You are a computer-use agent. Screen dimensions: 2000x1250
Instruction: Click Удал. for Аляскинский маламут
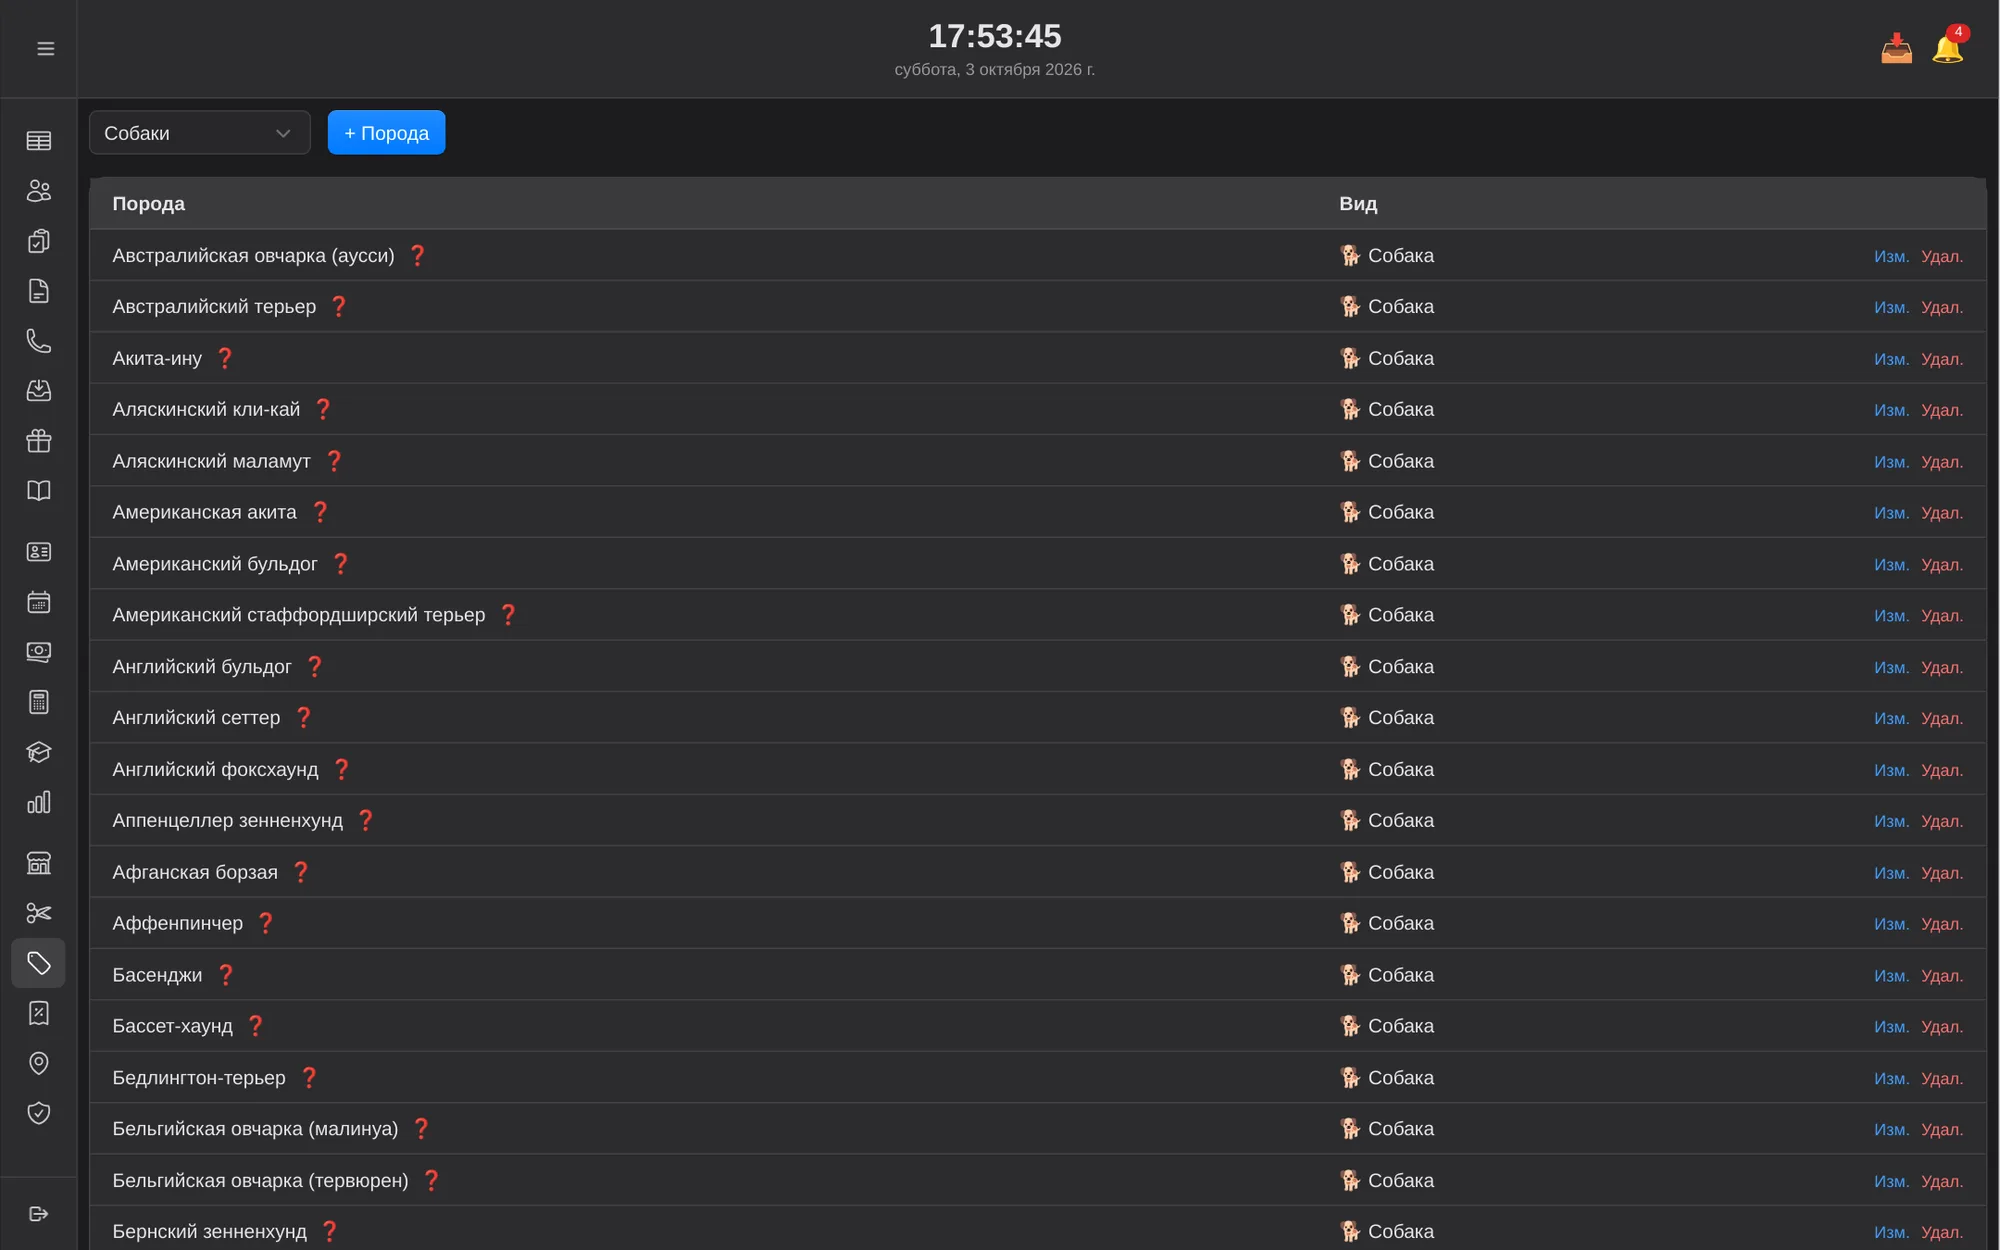pos(1942,462)
